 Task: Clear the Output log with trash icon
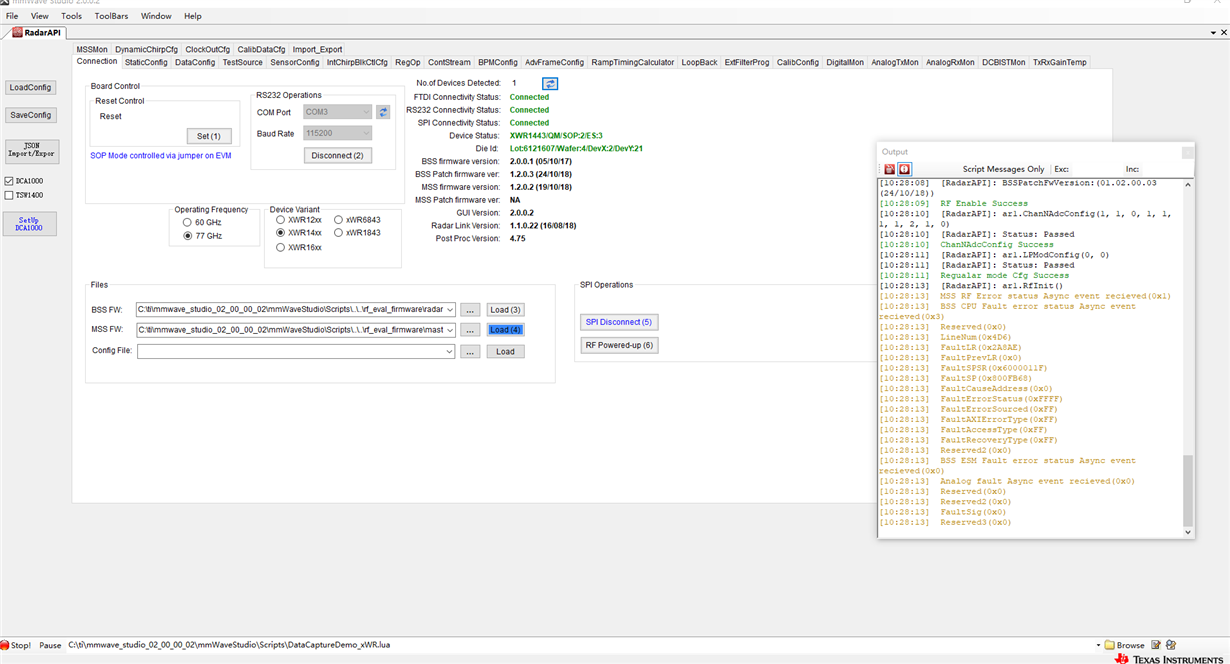coord(889,169)
